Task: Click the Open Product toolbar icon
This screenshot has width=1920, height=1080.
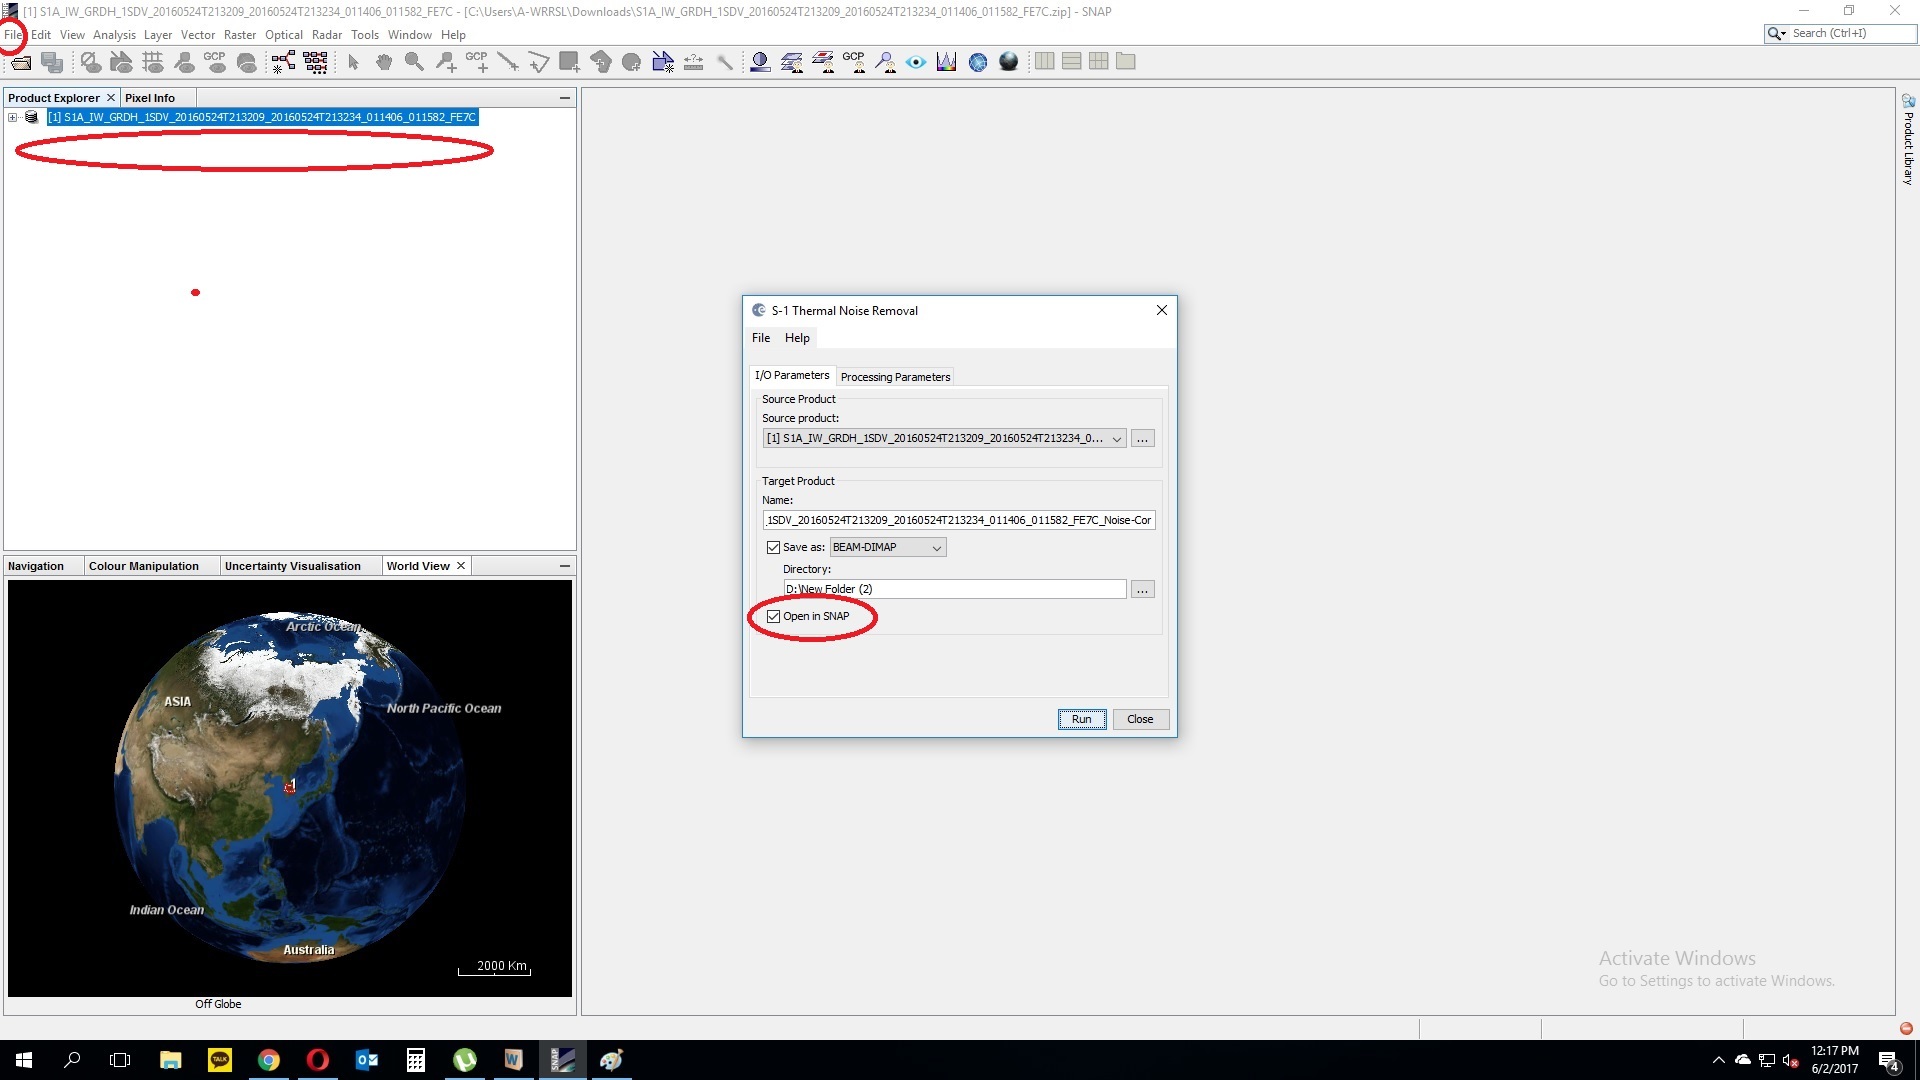Action: (x=21, y=62)
